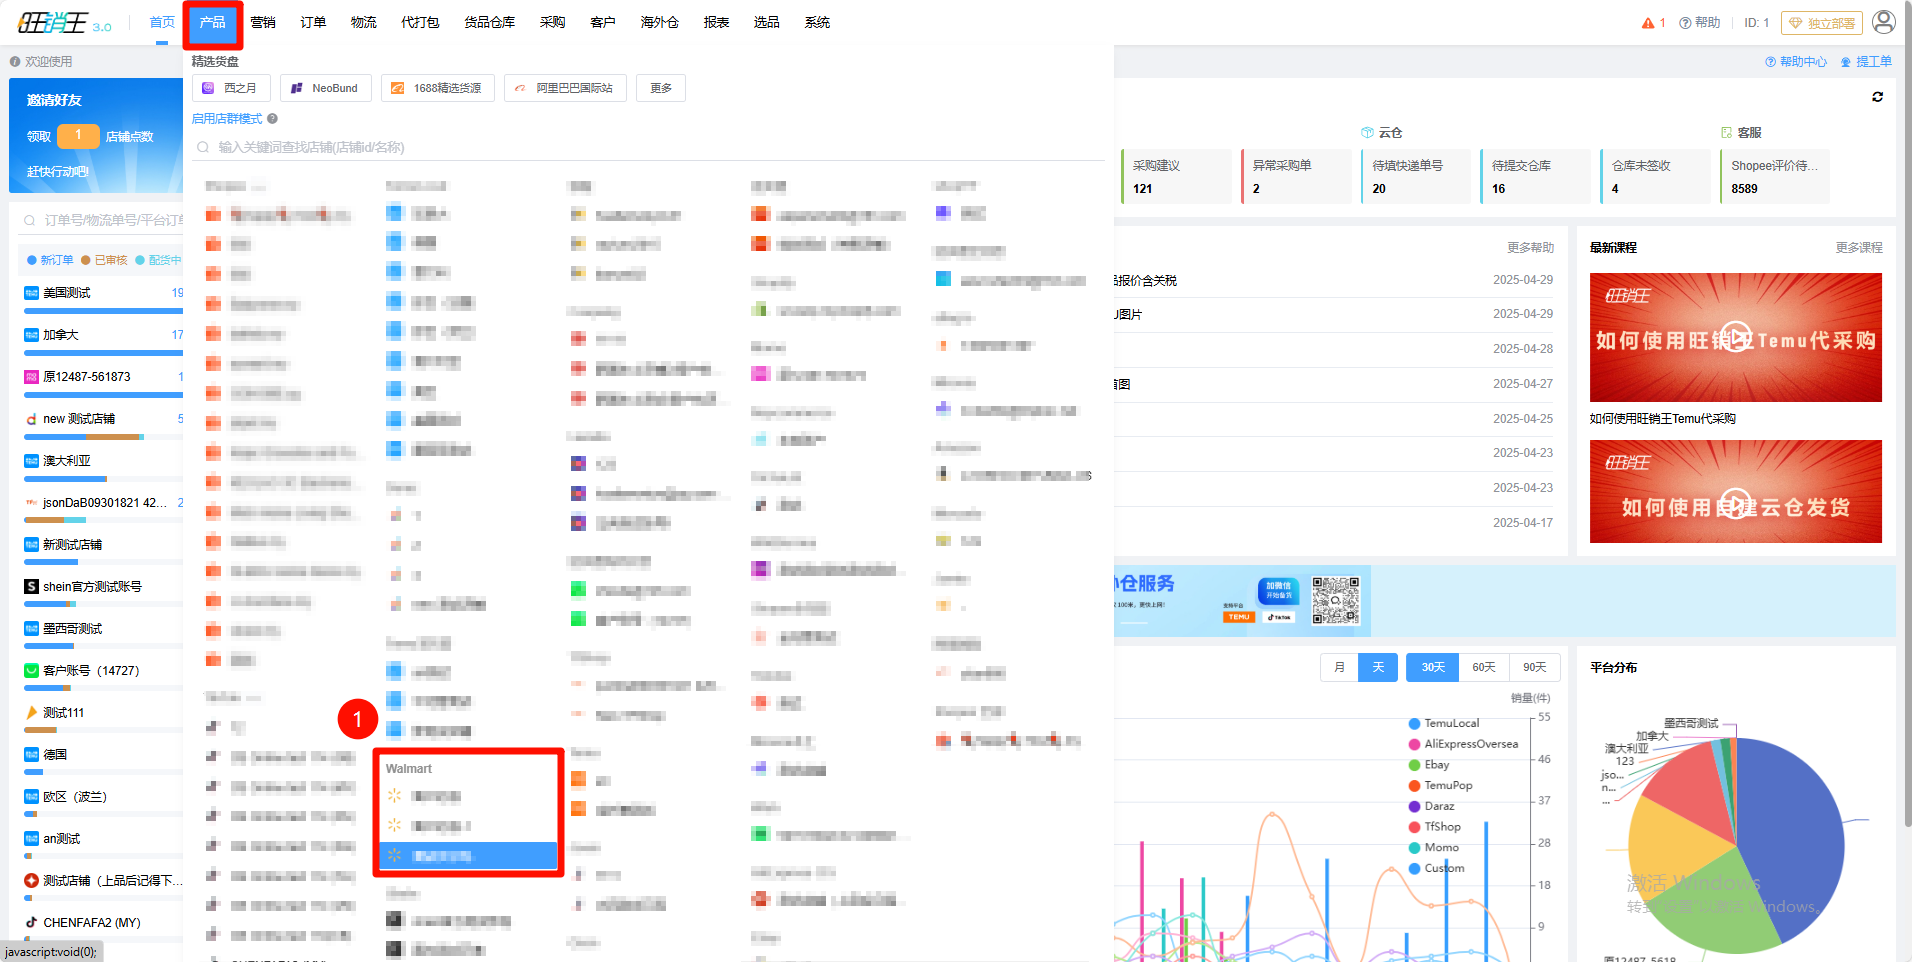1912x962 pixels.
Task: Click the 阿里巴巴国际站 icon
Action: click(520, 88)
